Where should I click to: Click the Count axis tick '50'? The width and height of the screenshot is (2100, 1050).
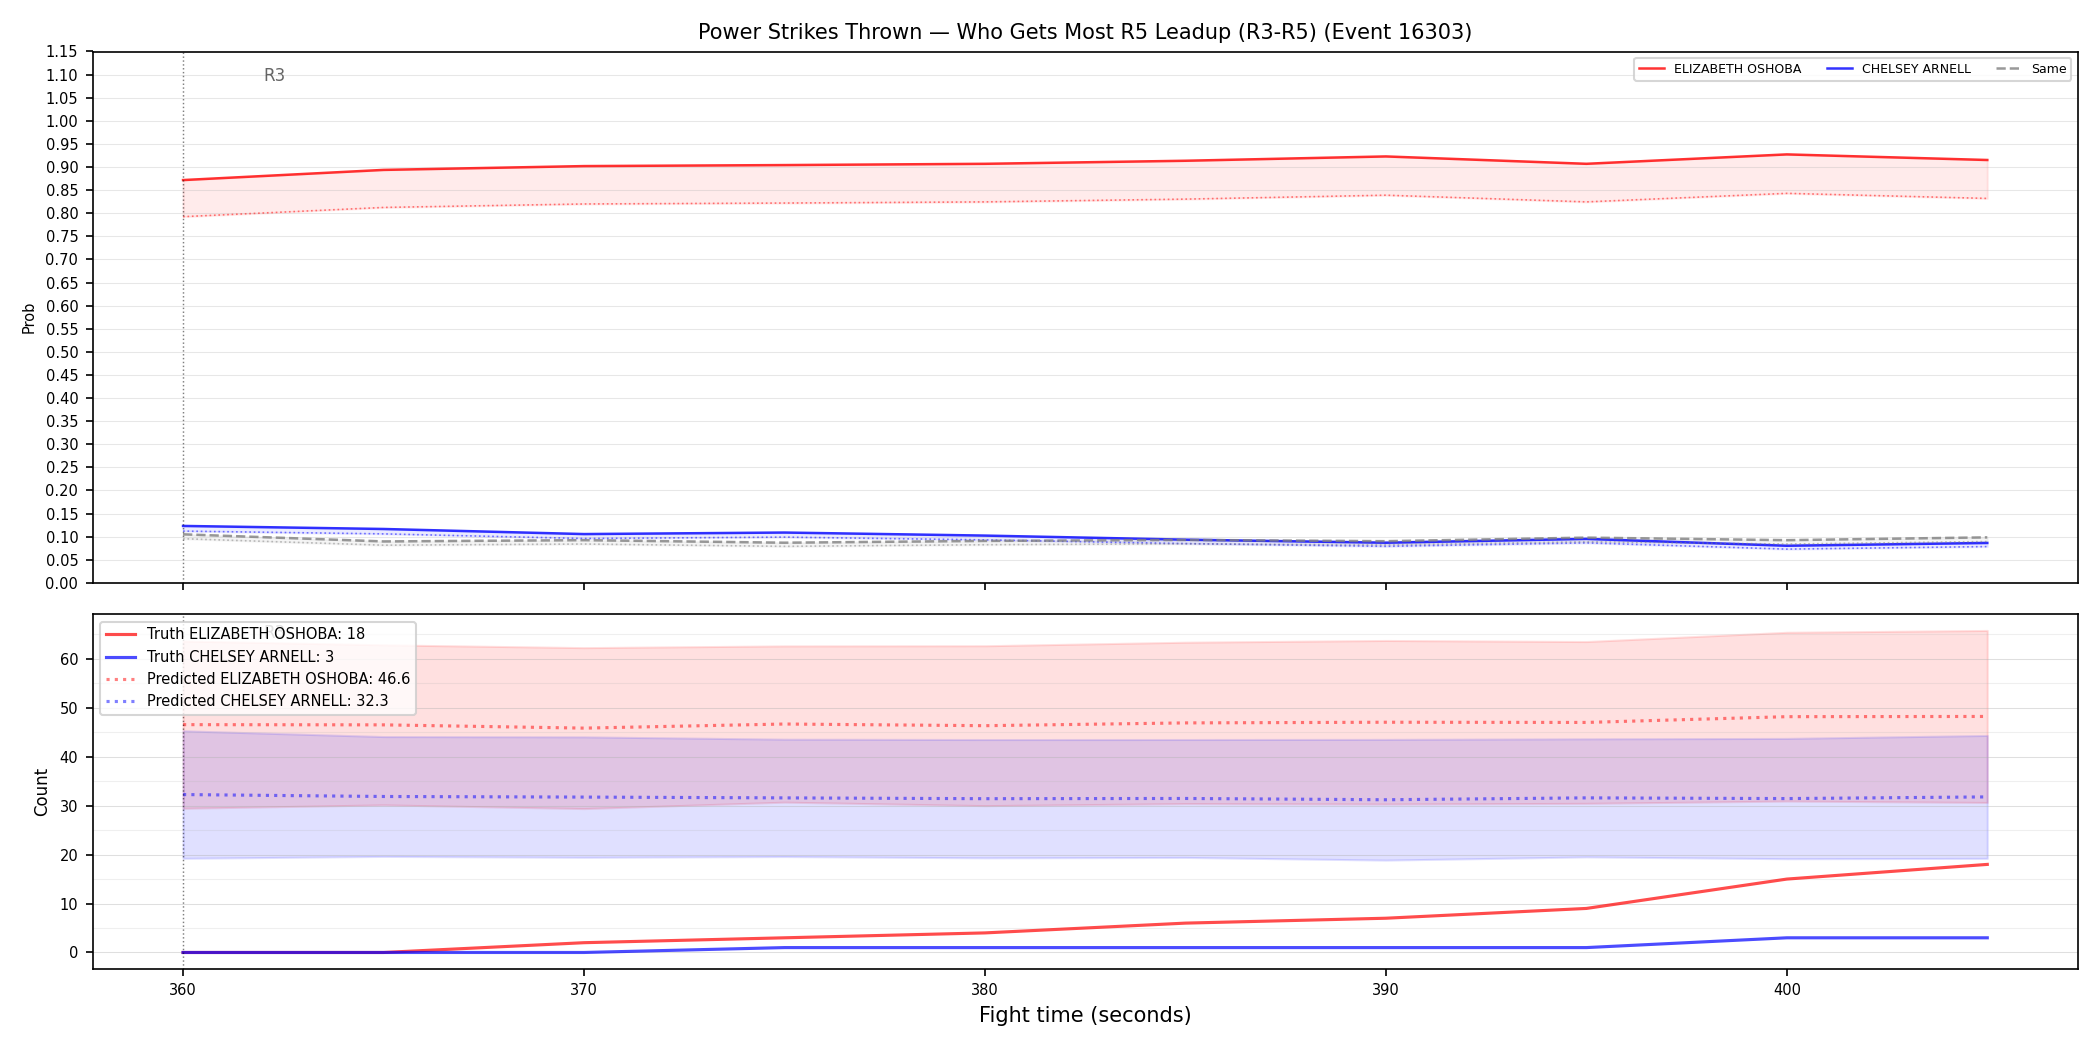[x=69, y=708]
